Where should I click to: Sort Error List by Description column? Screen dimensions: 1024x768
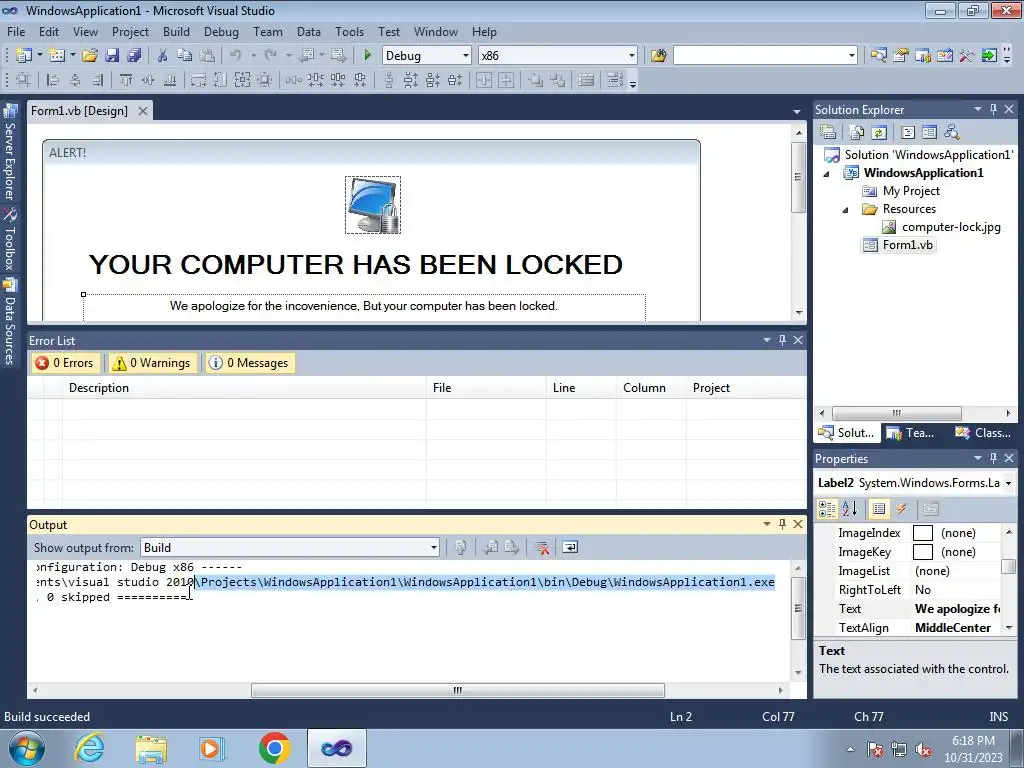[x=245, y=388]
